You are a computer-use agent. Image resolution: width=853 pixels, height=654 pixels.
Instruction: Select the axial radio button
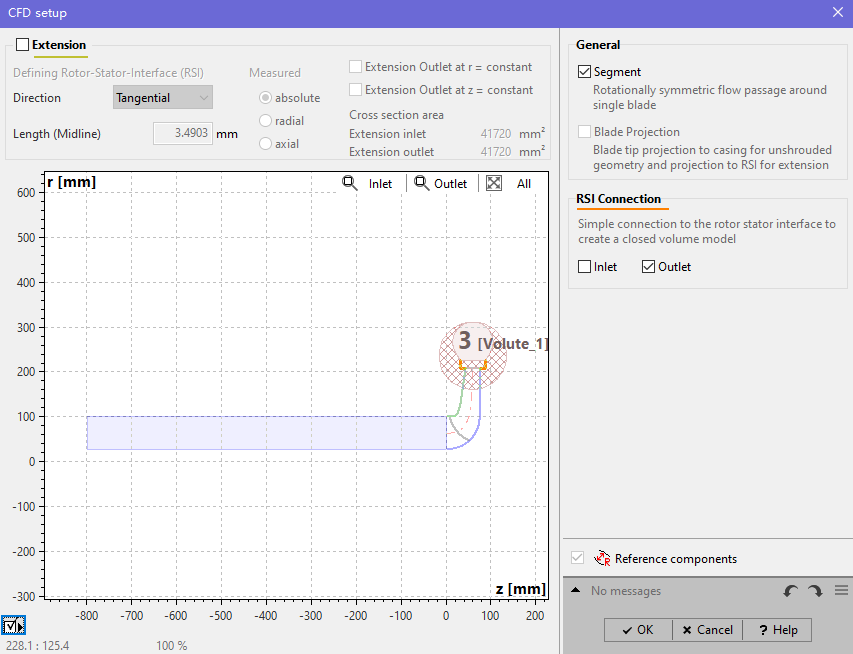click(x=265, y=144)
